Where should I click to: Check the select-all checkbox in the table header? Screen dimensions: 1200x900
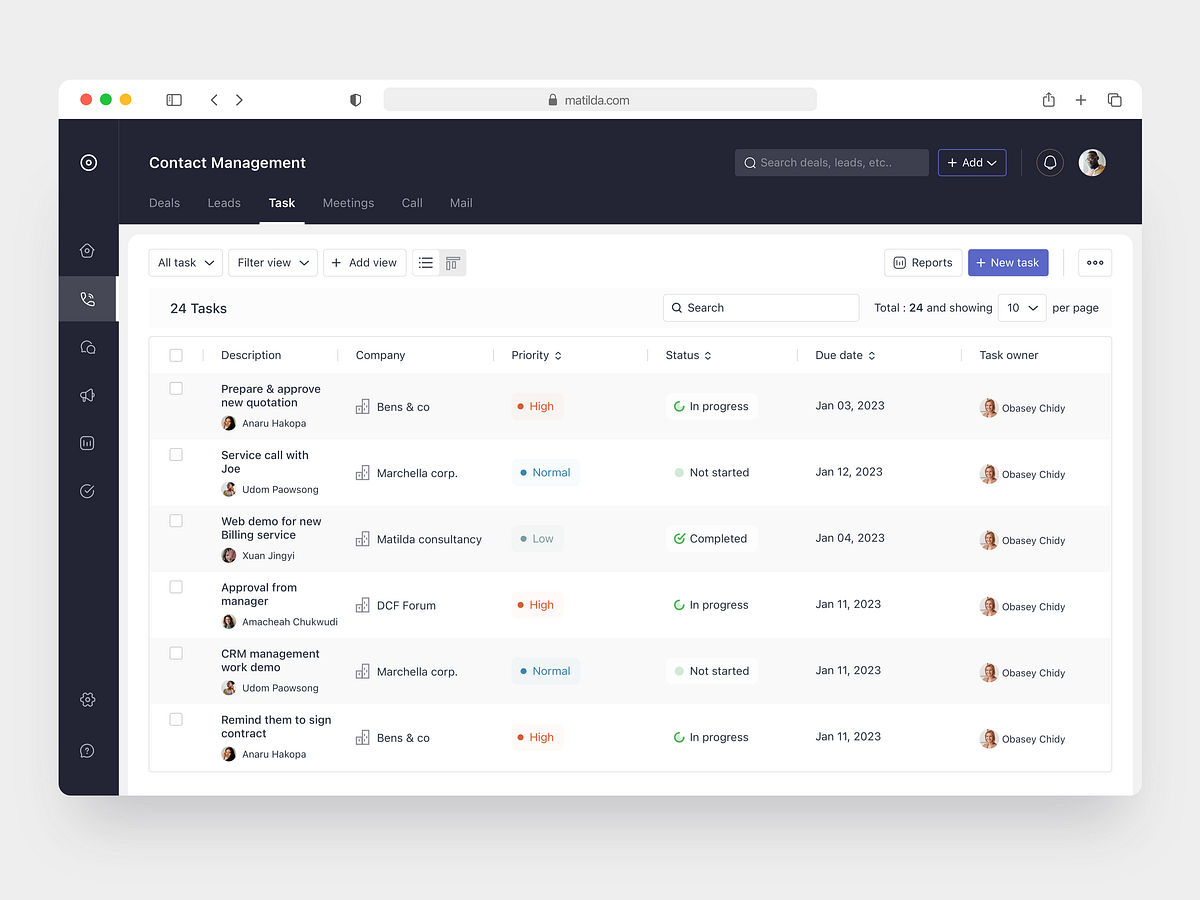coord(176,355)
